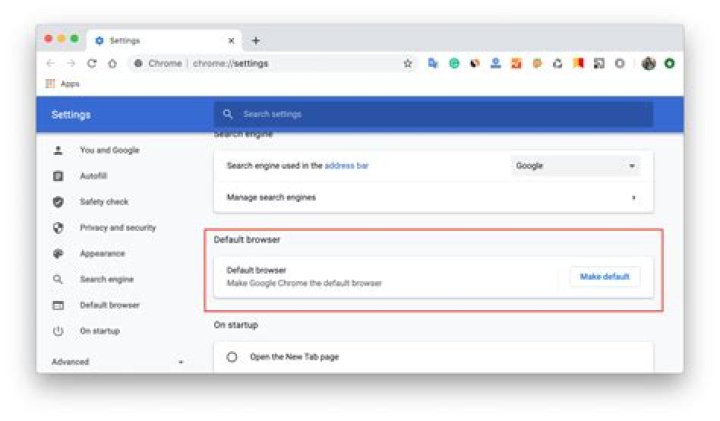Viewport: 720px width, 421px height.
Task: Open the recycle arrows extension icon
Action: [x=557, y=63]
